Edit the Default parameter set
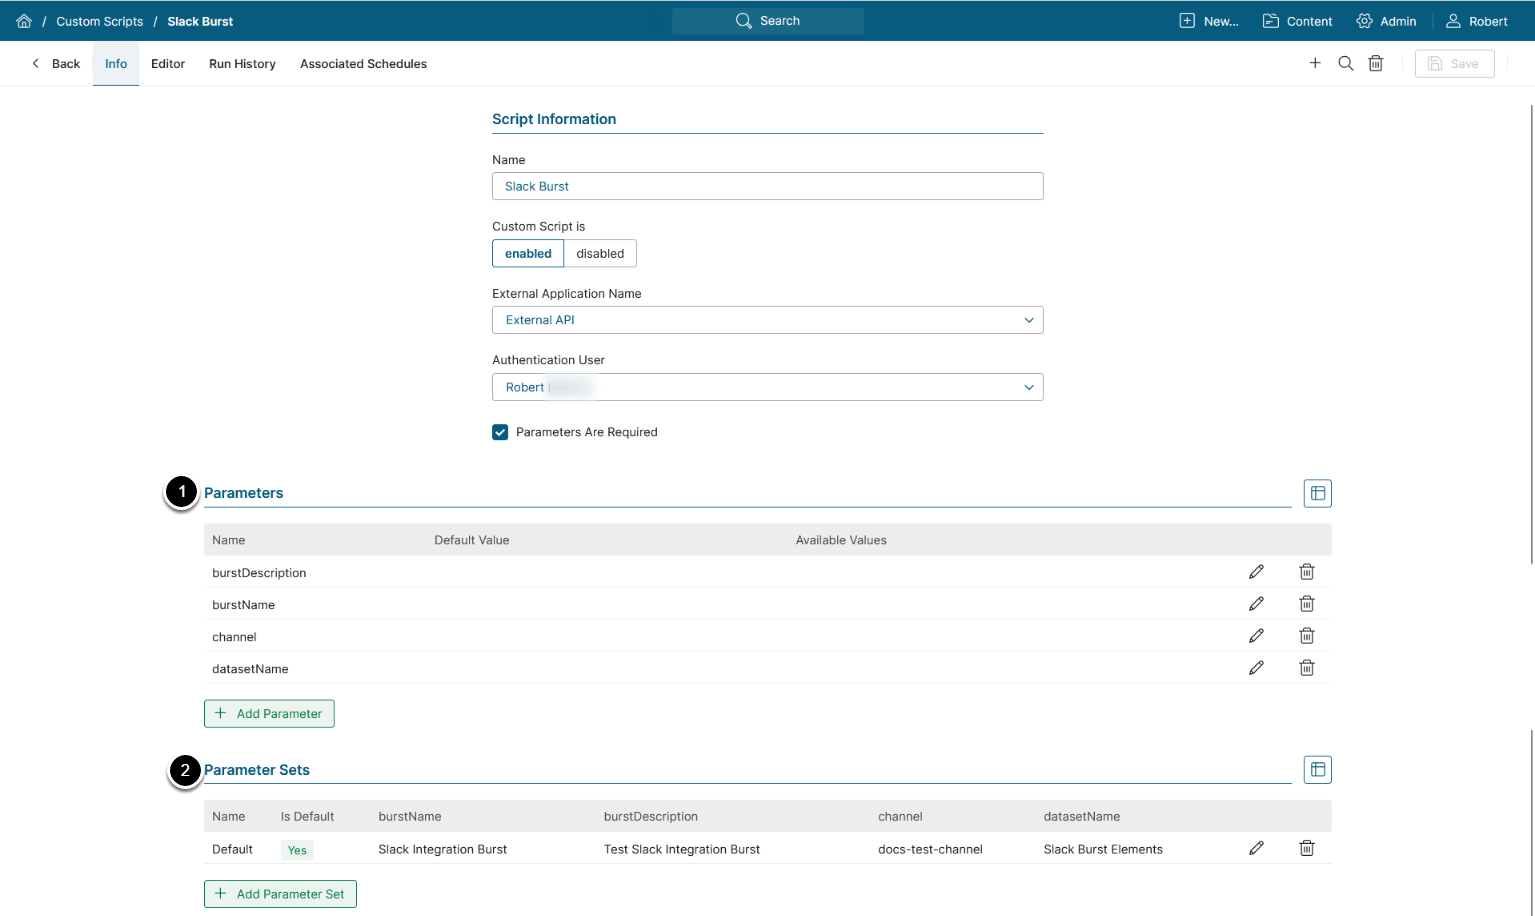This screenshot has width=1535, height=916. point(1256,848)
